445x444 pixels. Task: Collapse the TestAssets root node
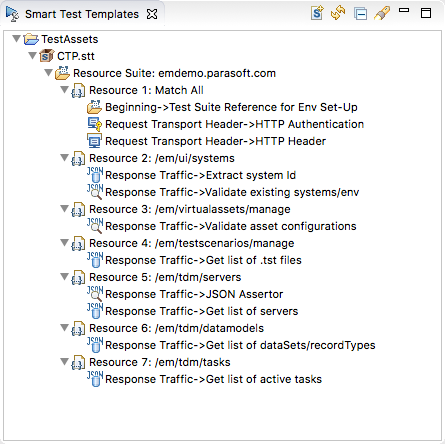[16, 38]
